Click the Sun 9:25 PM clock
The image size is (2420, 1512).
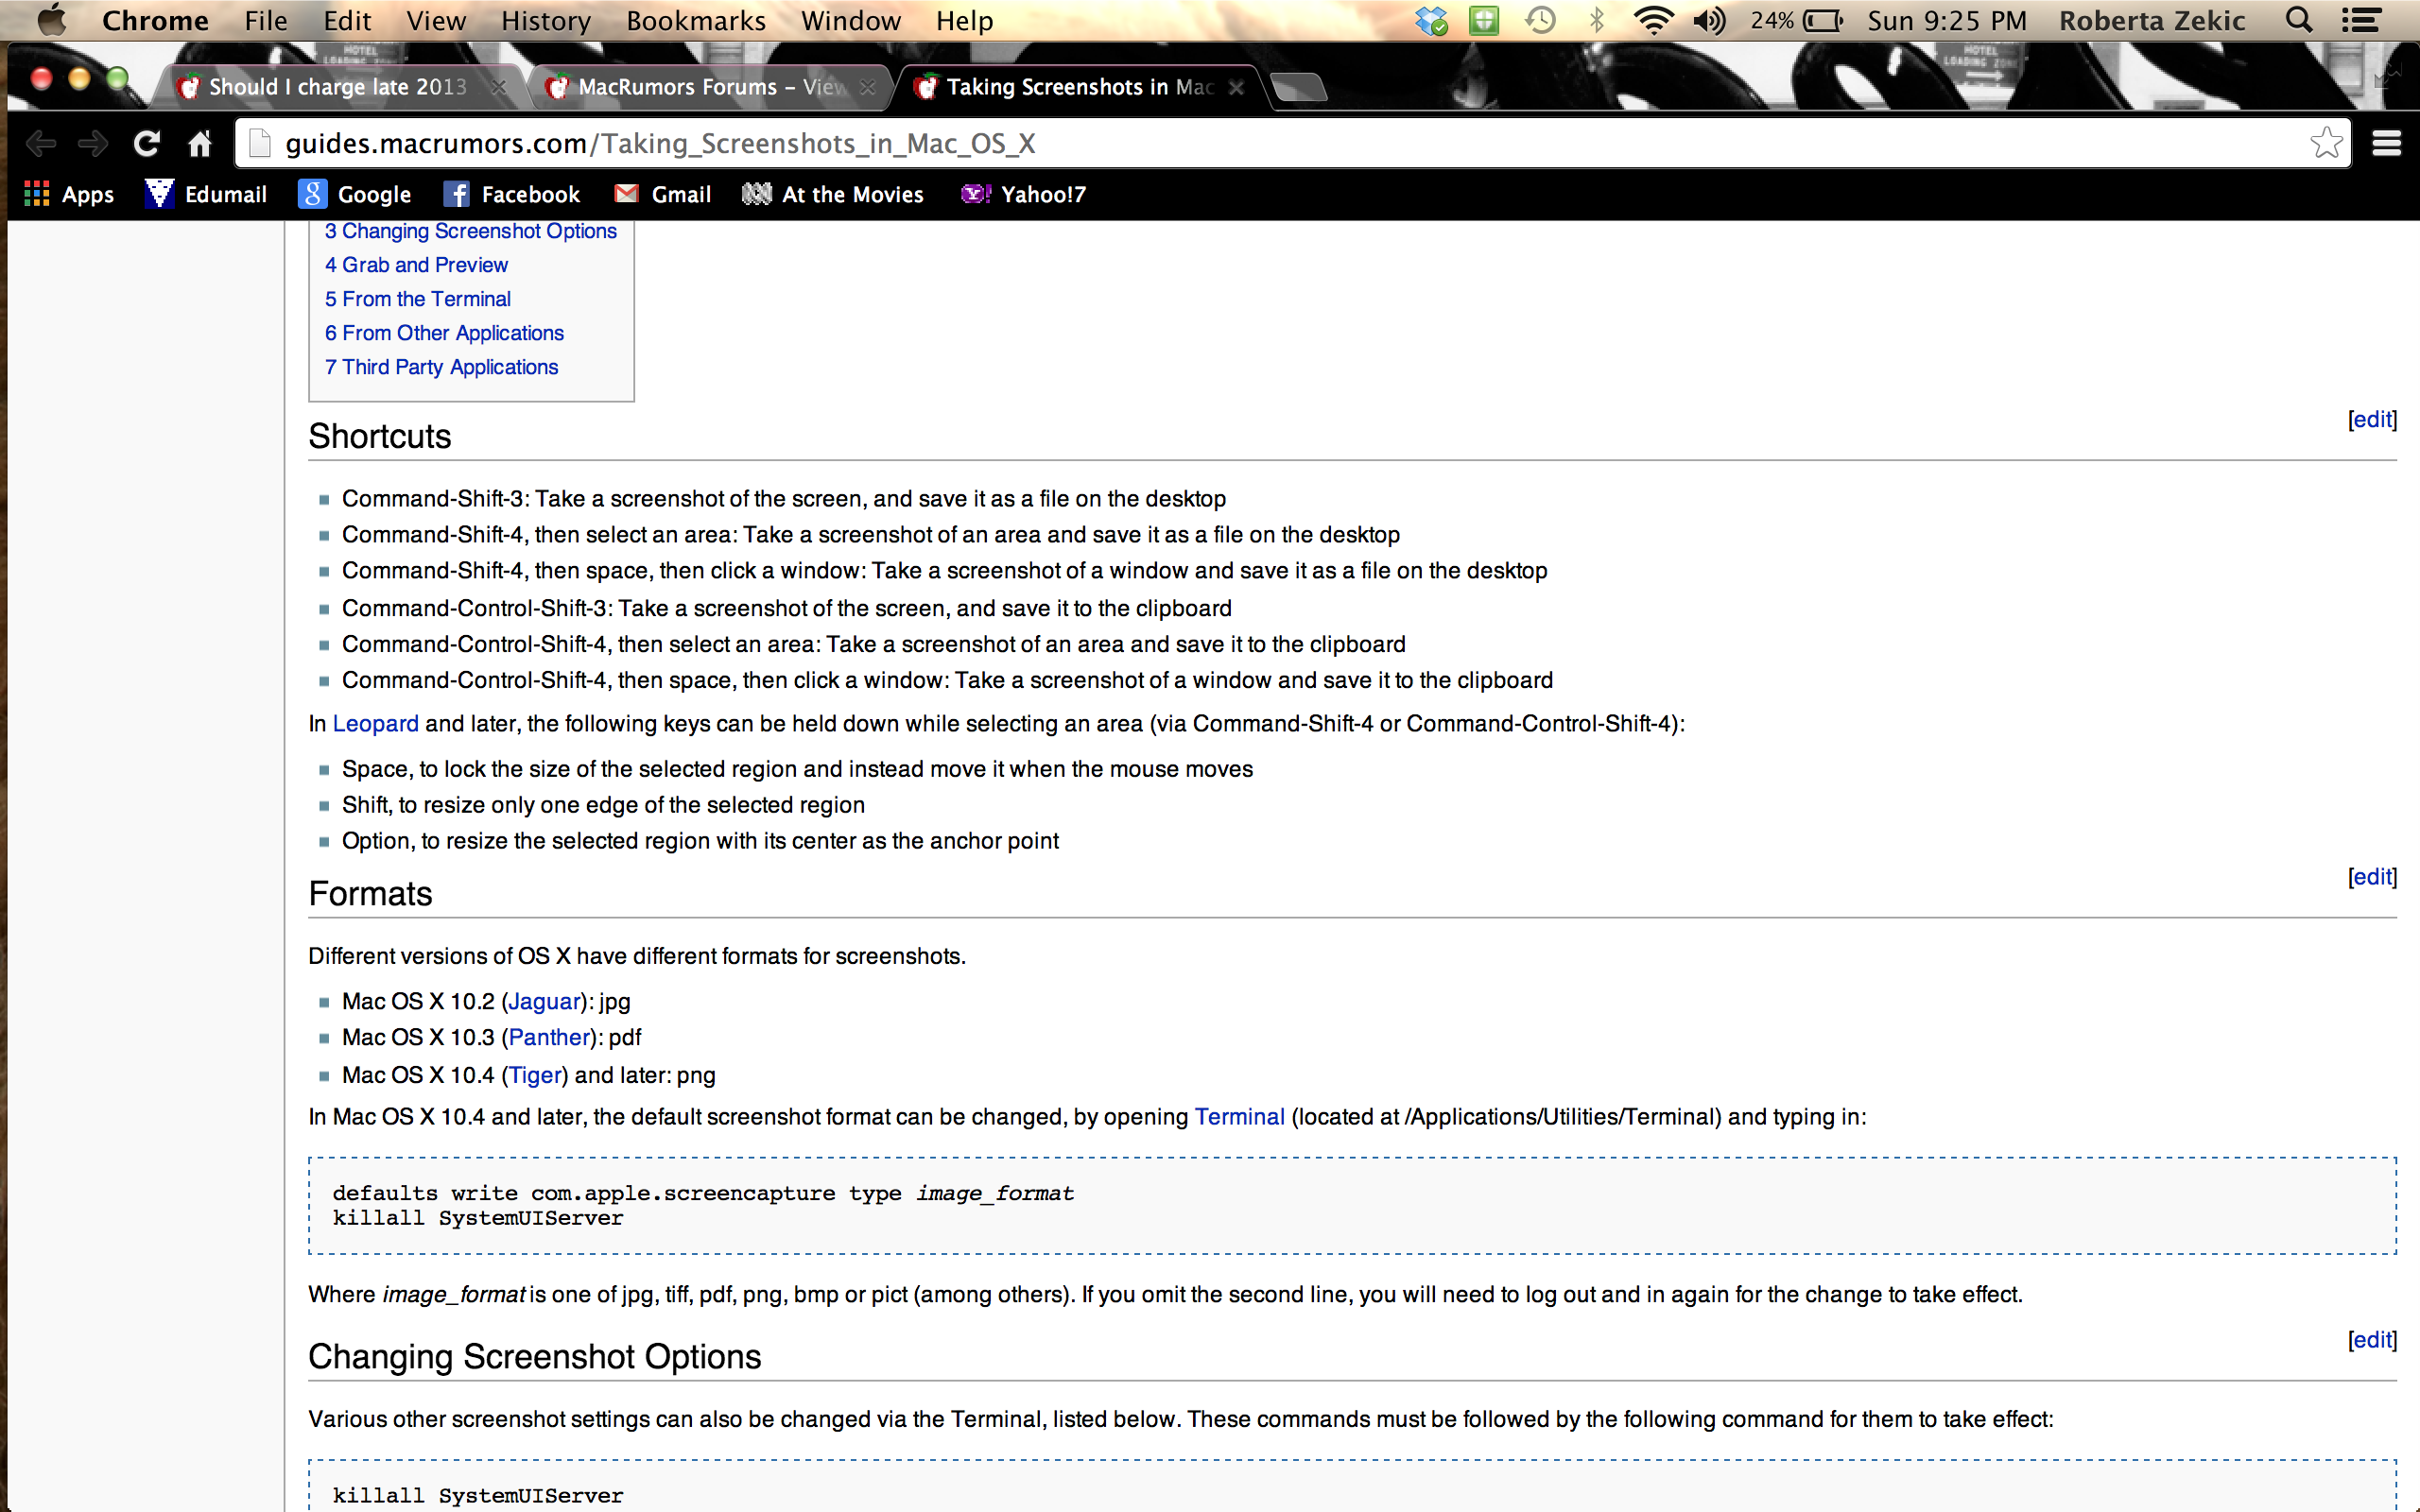[1947, 20]
